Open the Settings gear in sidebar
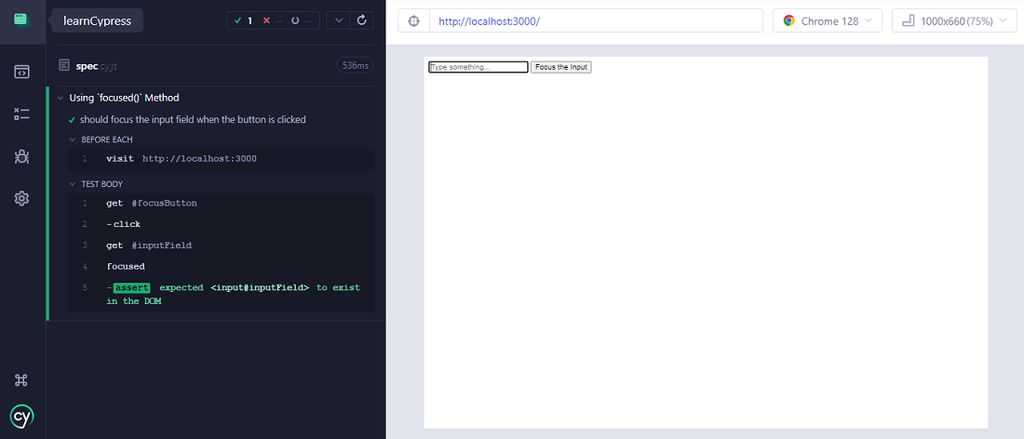Screen dimensions: 1024x439 [22, 198]
